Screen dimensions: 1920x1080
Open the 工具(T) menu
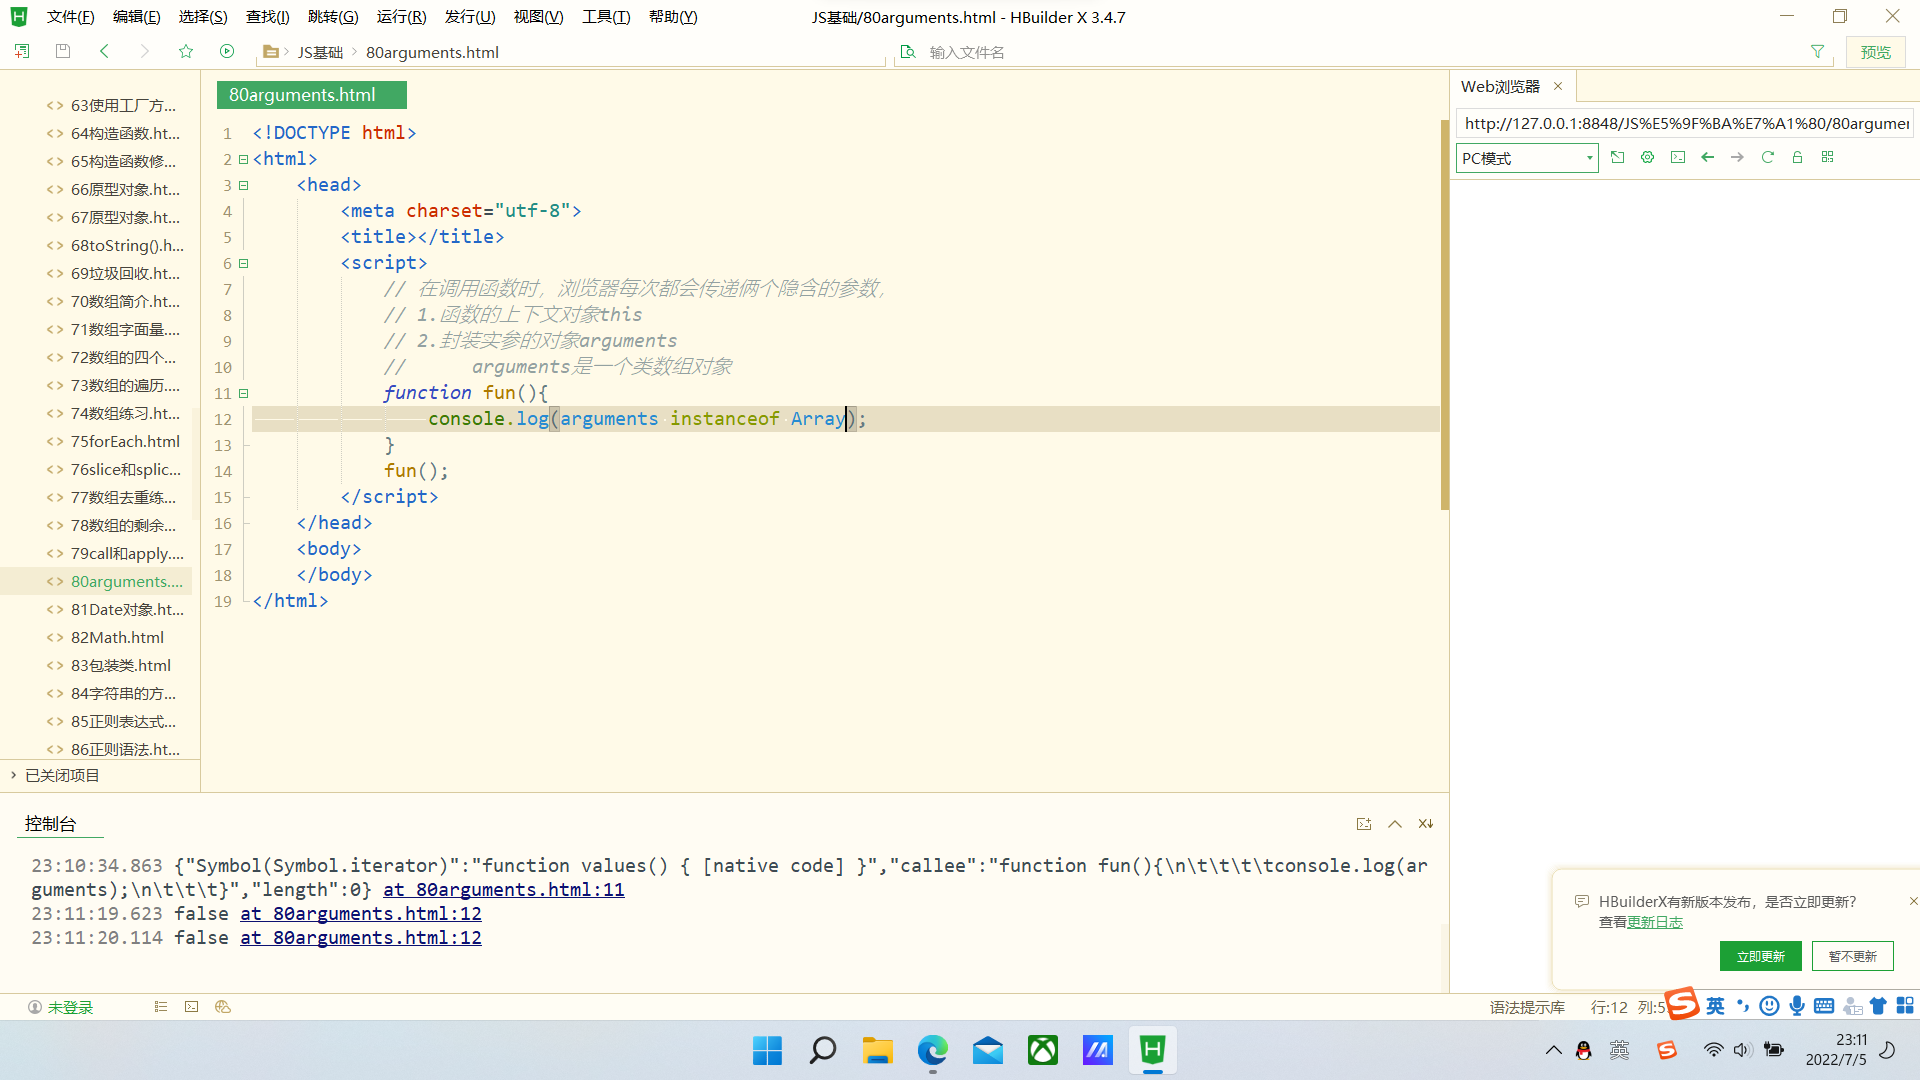(x=605, y=16)
